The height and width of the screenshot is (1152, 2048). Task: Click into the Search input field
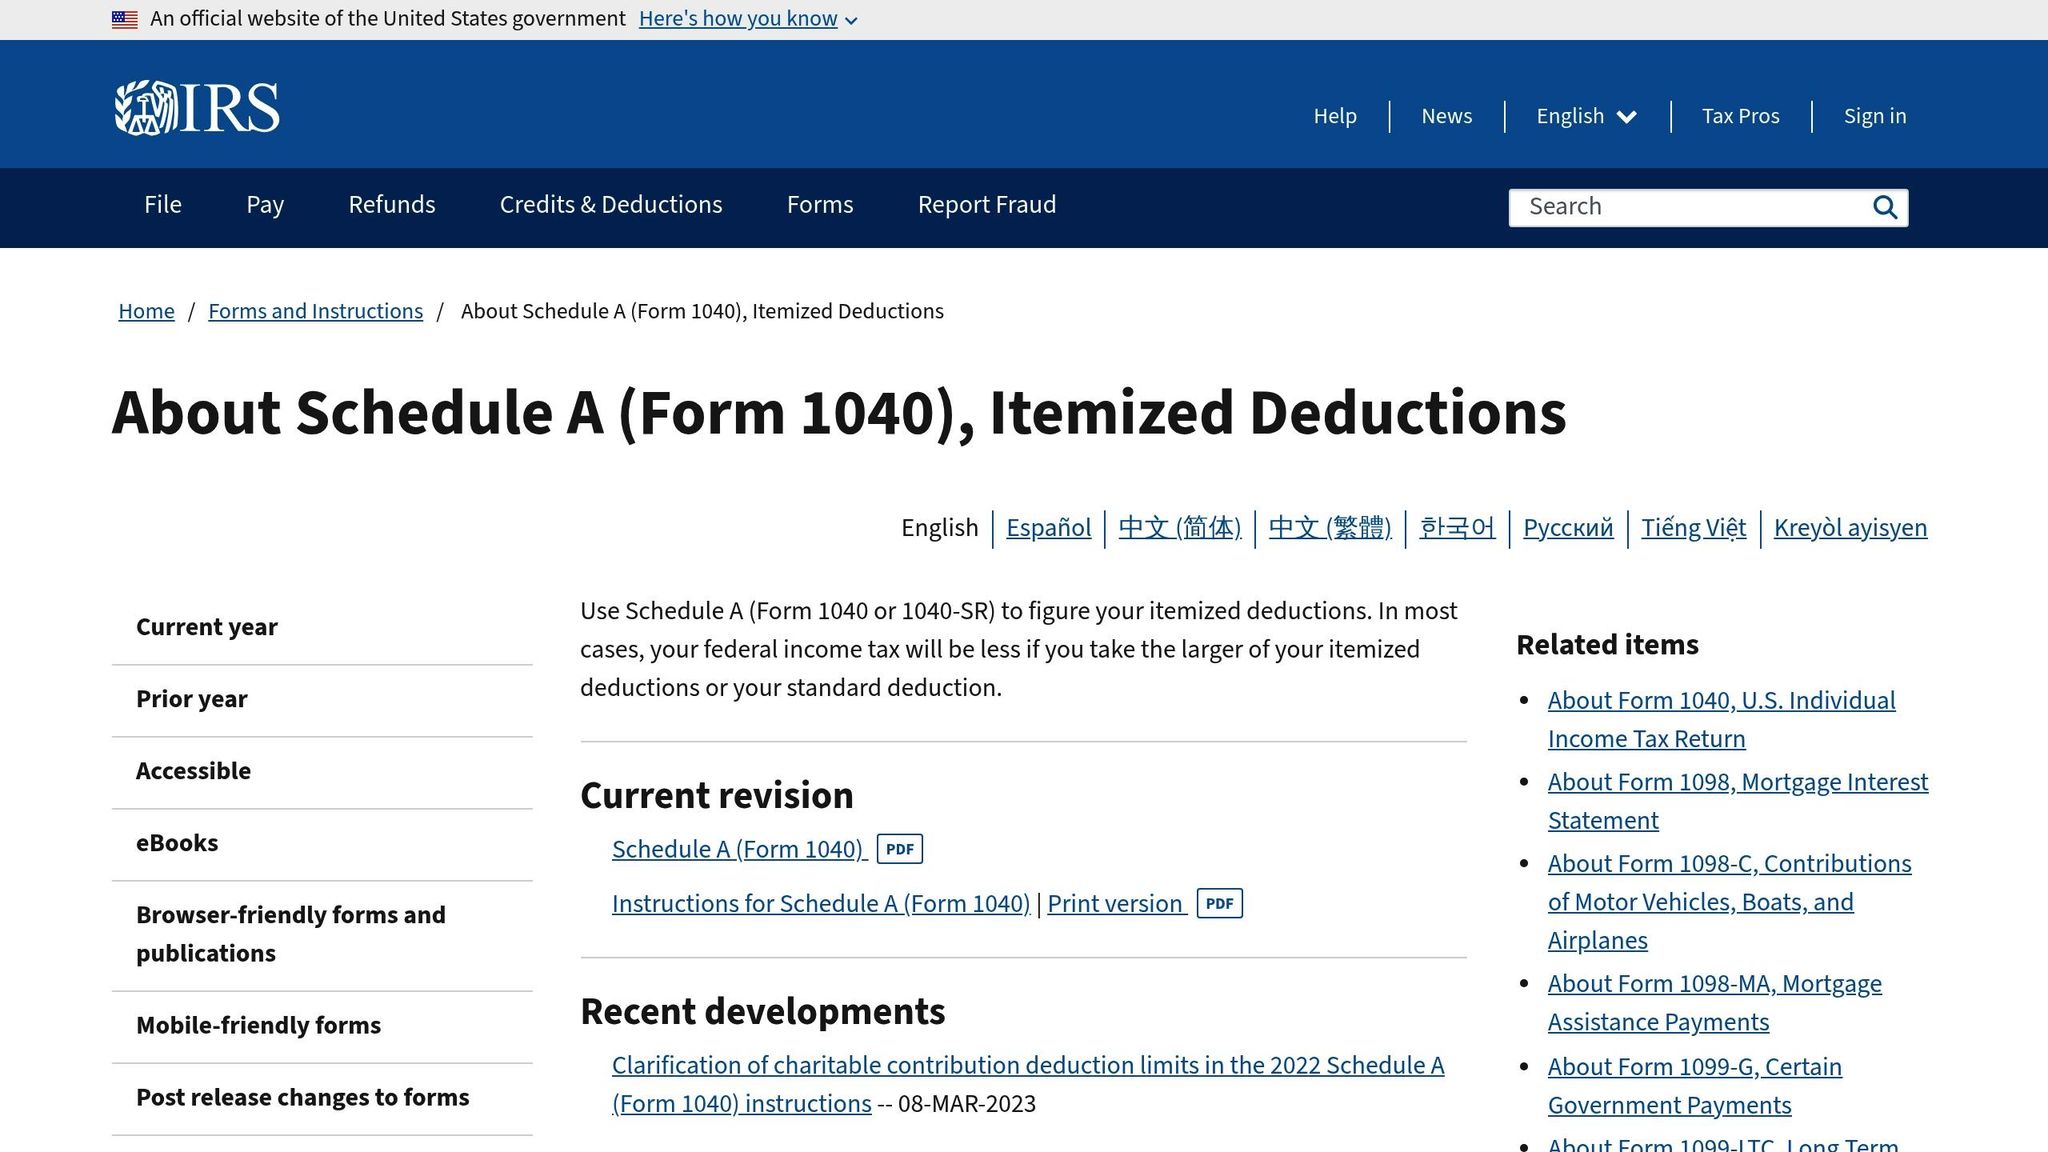tap(1690, 207)
